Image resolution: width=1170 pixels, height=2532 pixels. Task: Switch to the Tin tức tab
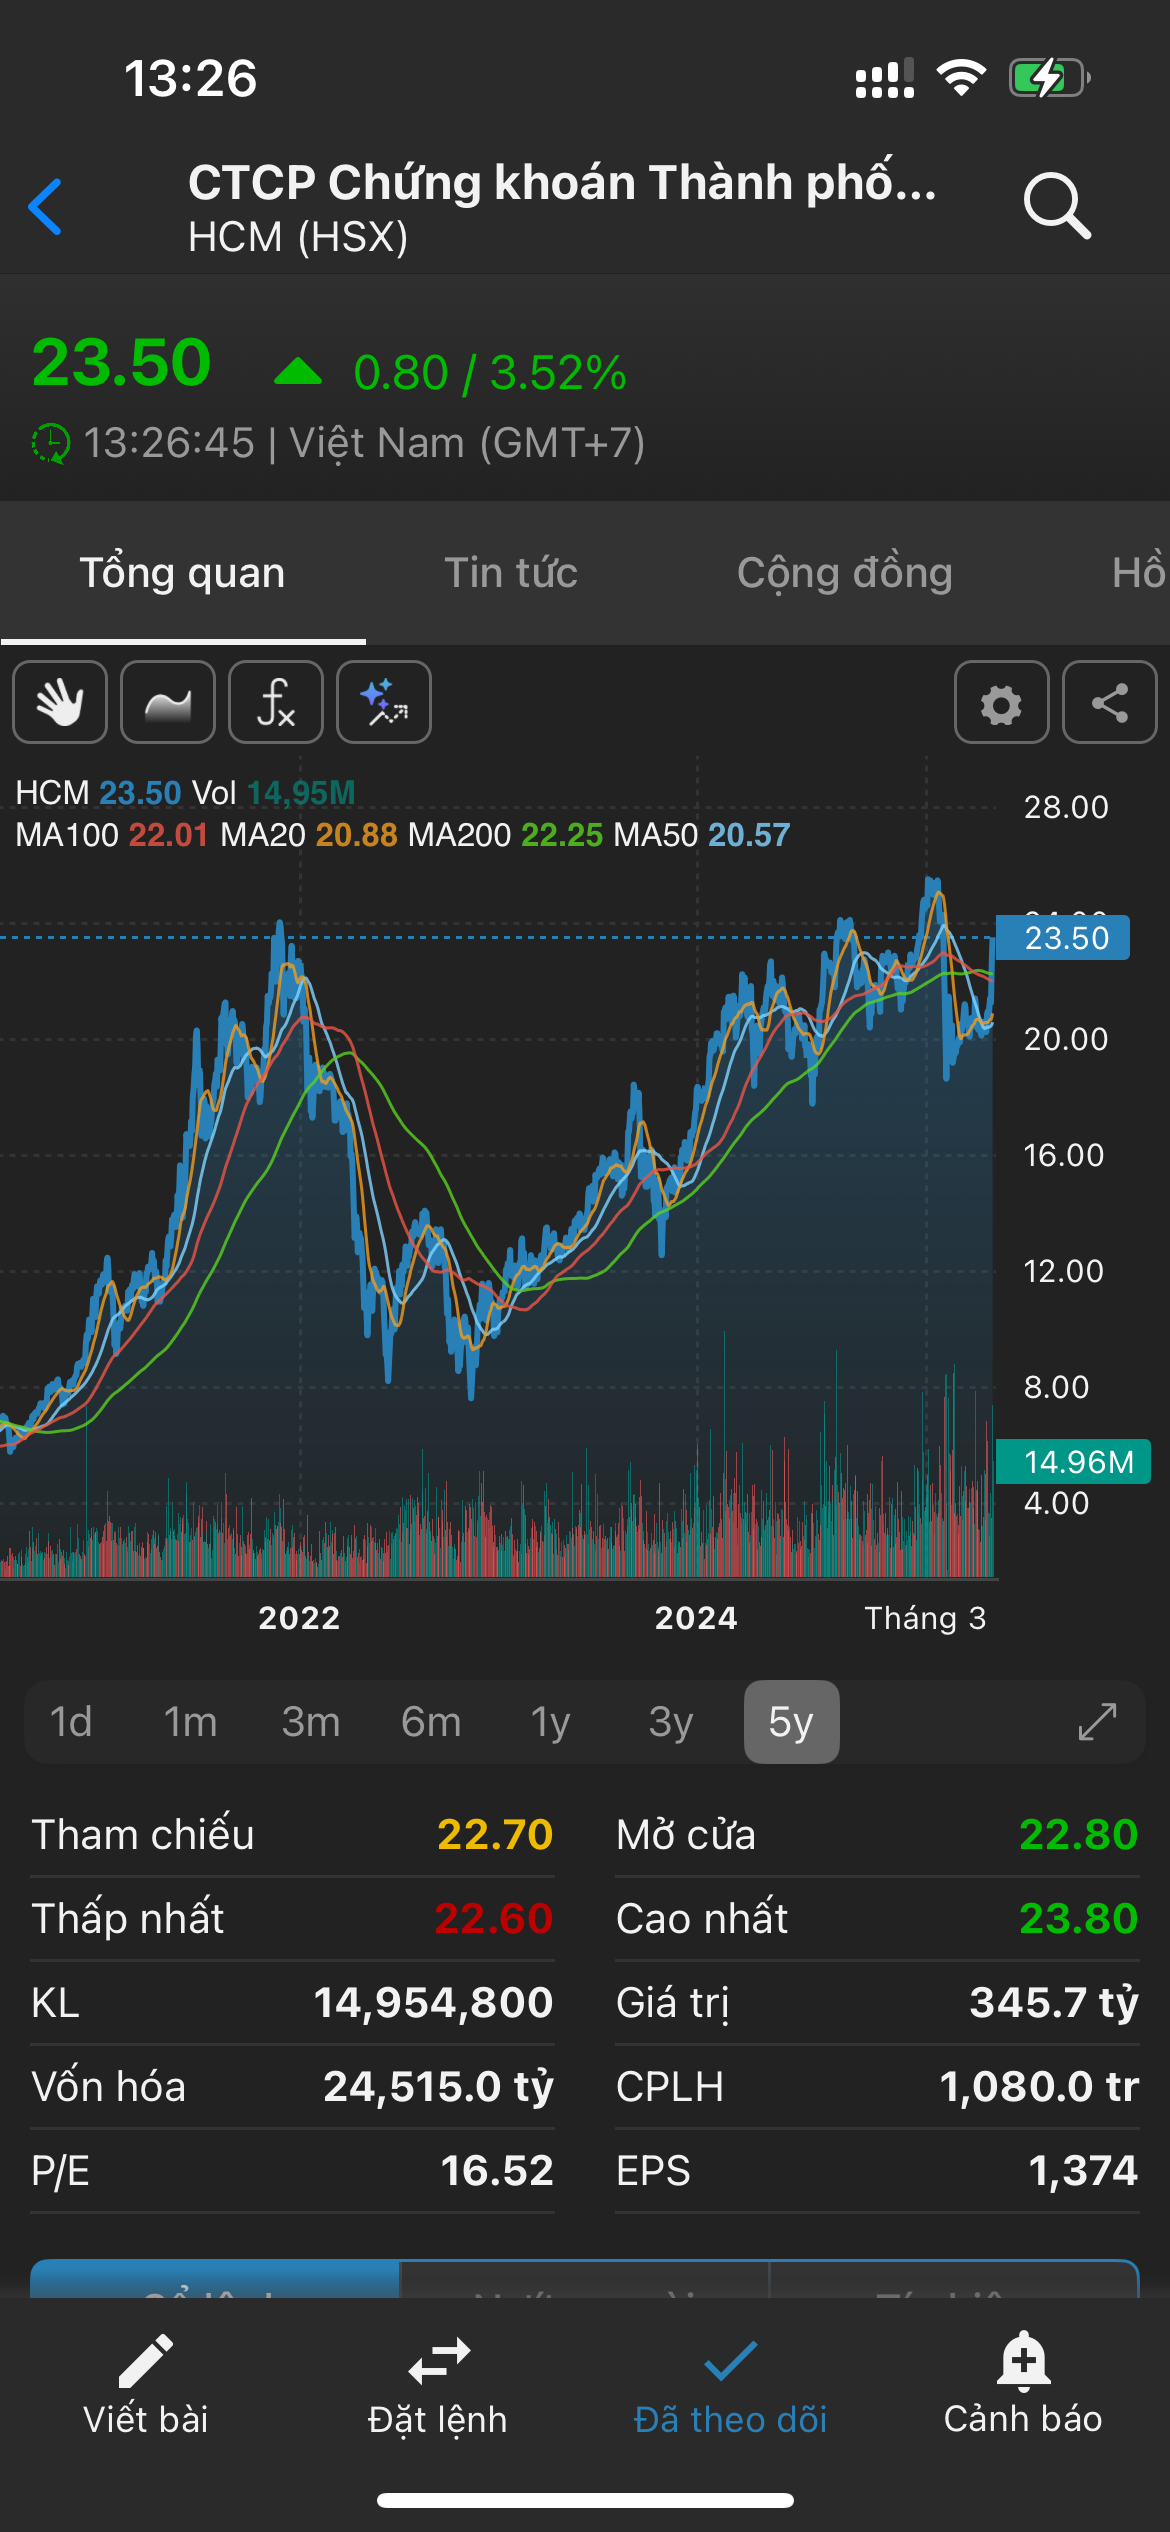pos(511,573)
